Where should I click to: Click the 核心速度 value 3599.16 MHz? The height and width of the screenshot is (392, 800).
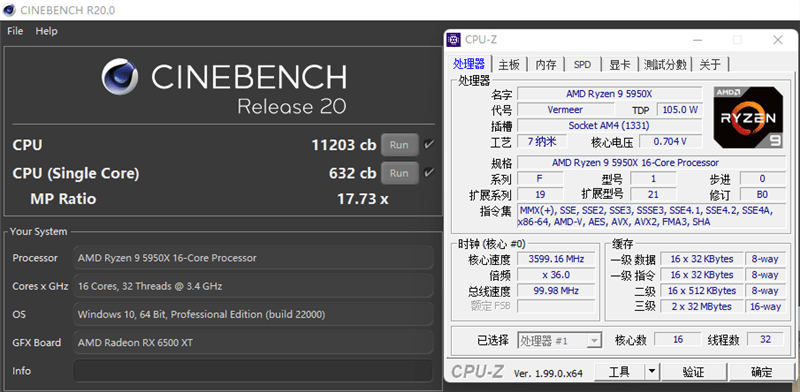coord(556,259)
